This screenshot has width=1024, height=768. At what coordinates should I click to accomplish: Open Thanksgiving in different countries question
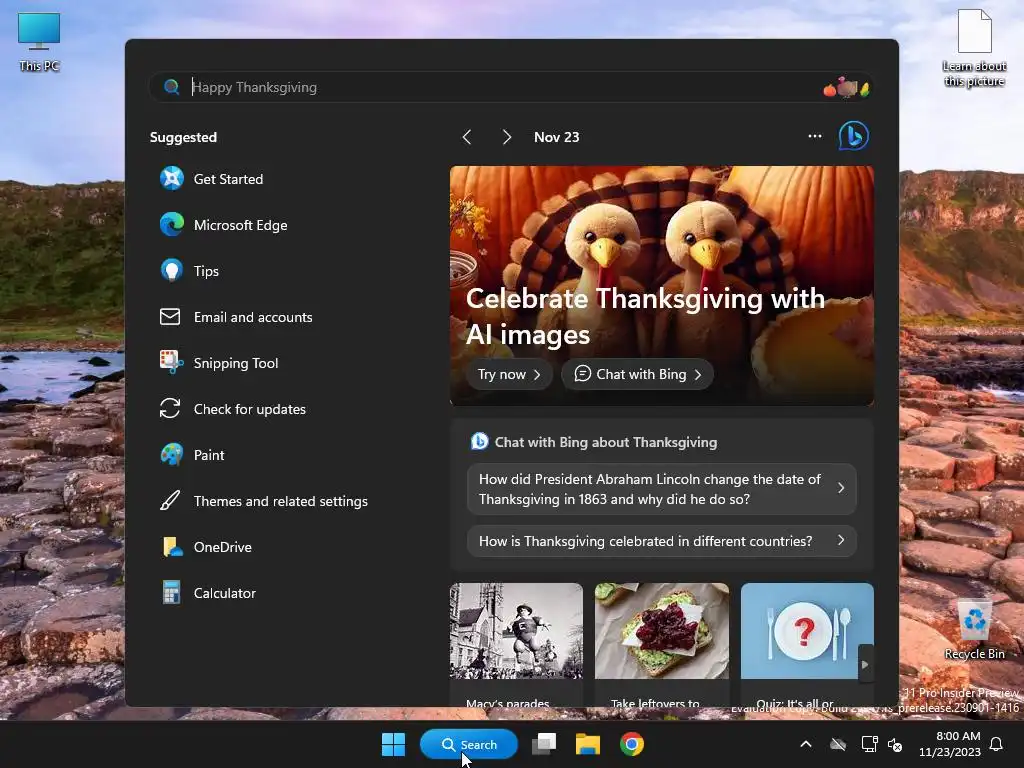point(662,541)
